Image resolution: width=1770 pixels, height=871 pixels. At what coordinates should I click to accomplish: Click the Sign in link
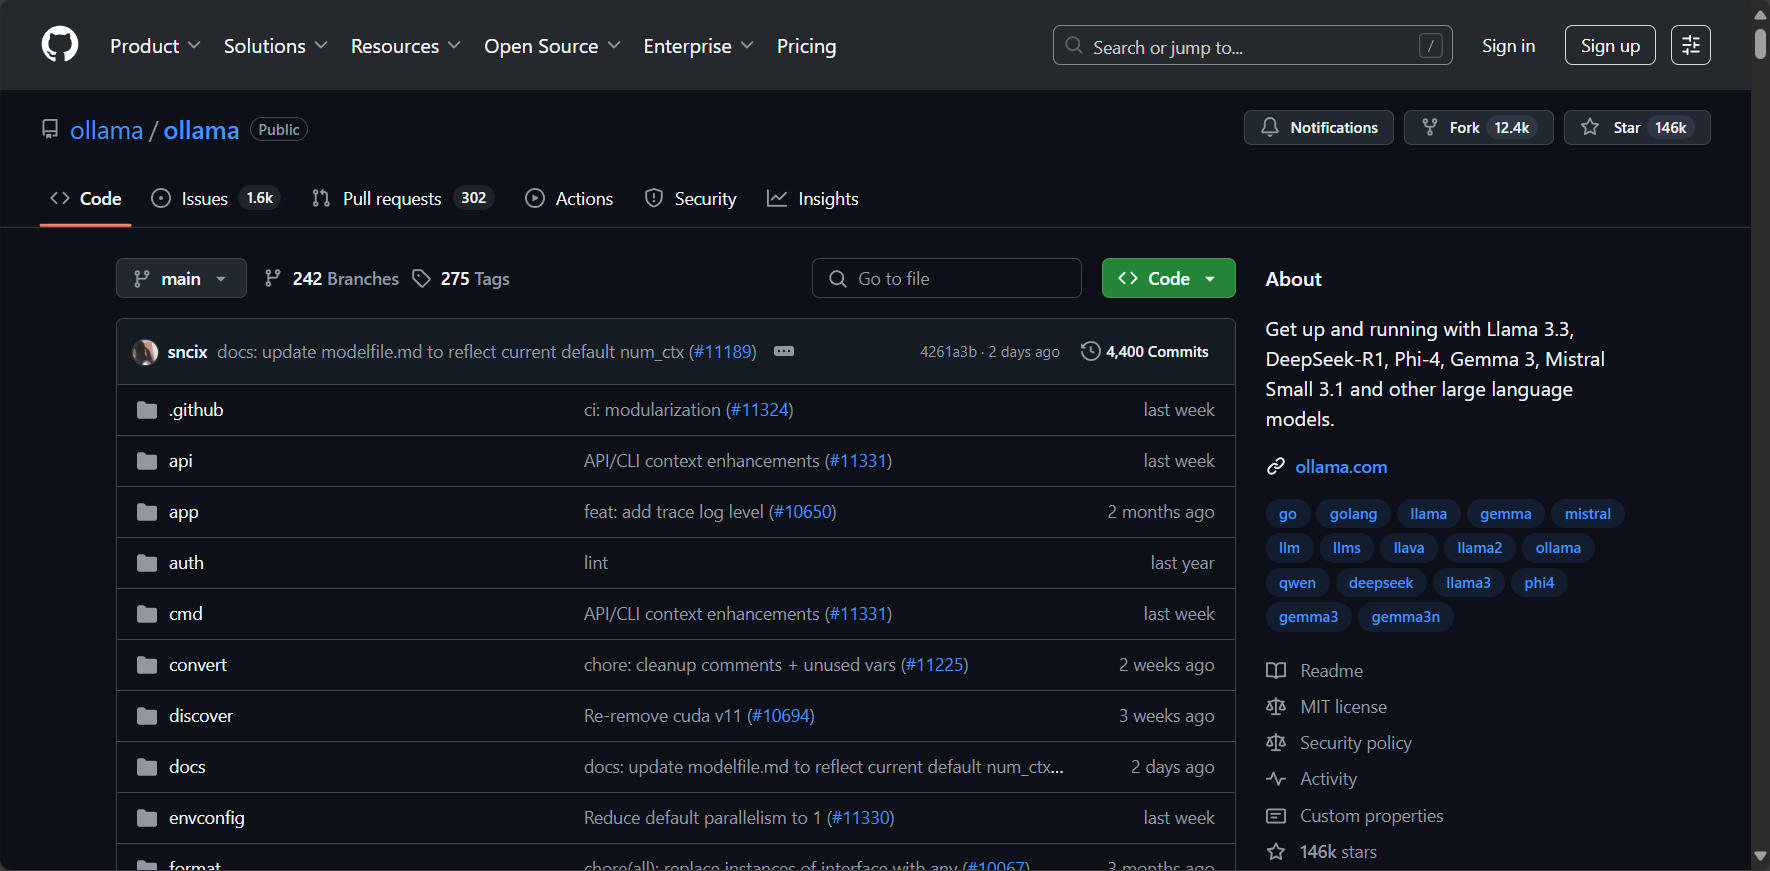pyautogui.click(x=1508, y=46)
